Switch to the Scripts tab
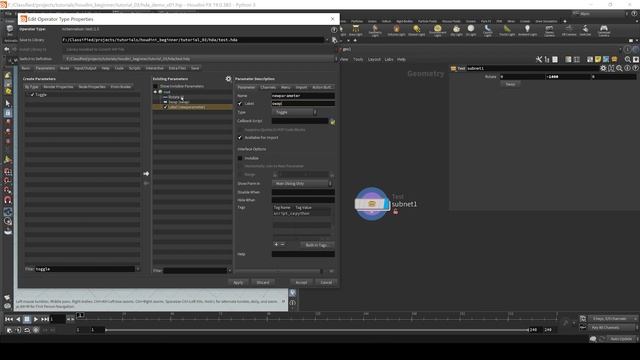Screen dimensions: 640x360 tap(134, 68)
